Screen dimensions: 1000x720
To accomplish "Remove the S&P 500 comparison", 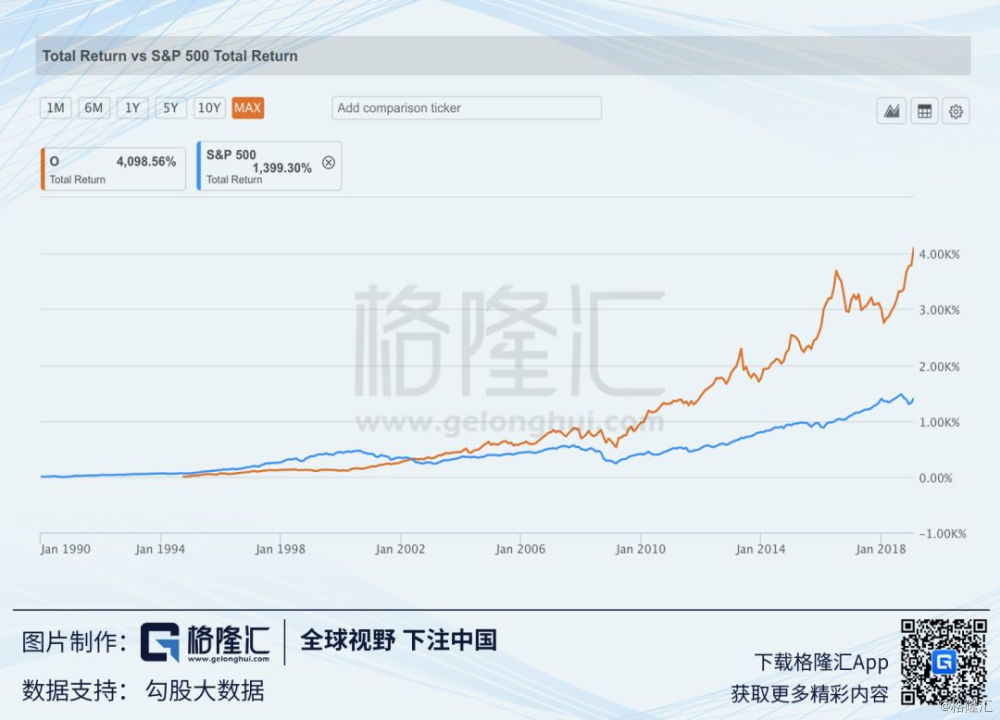I will pos(328,163).
